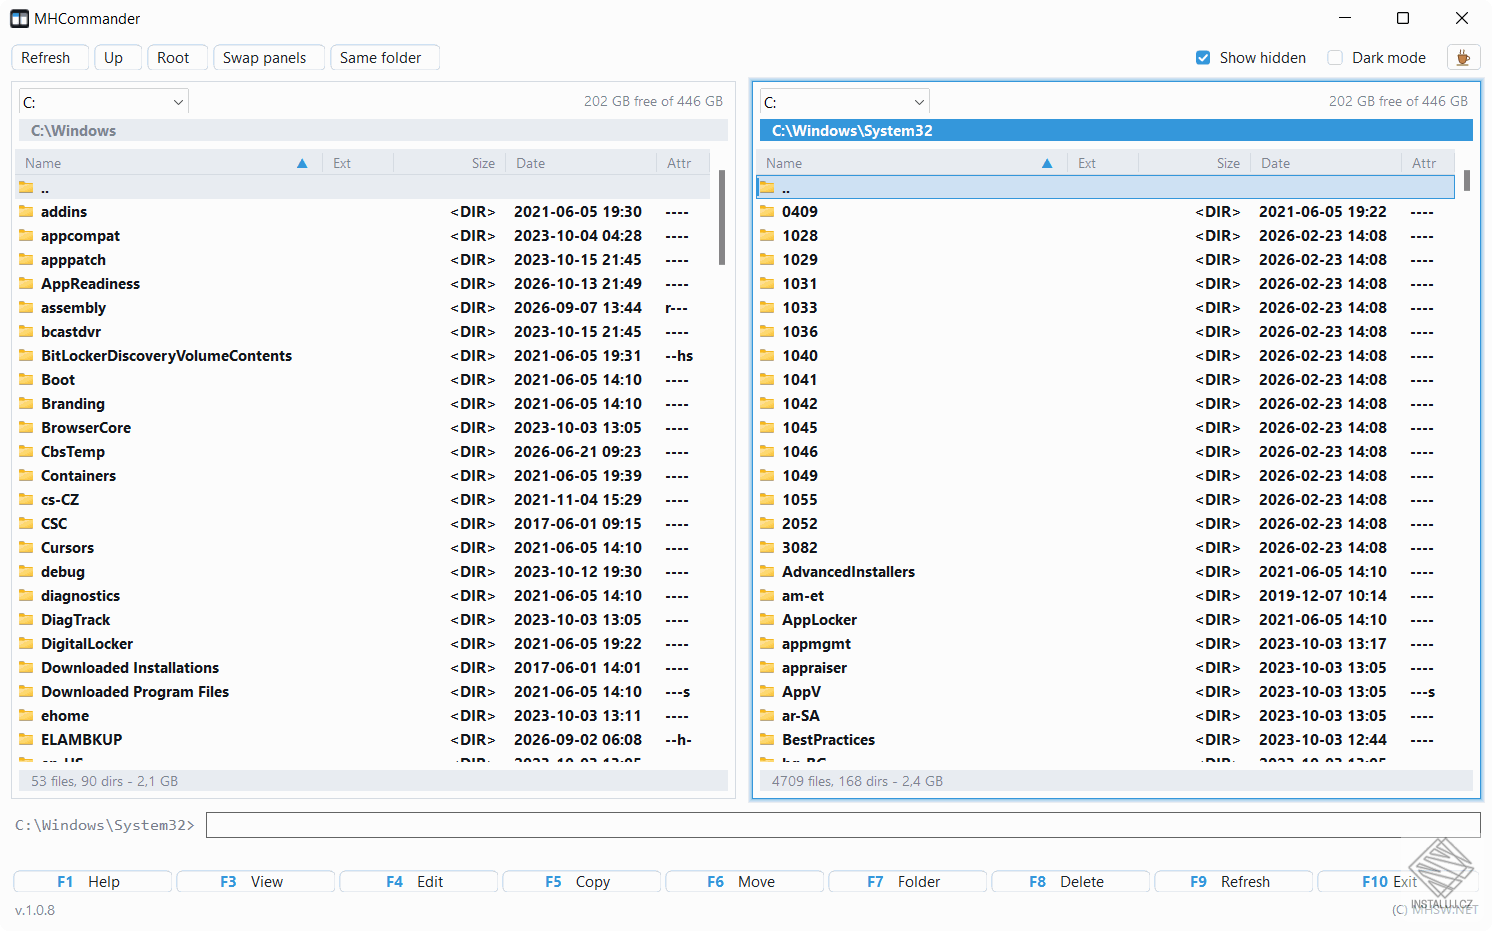This screenshot has height=931, width=1492.
Task: Click the folder icon beside appraiser
Action: tap(767, 667)
